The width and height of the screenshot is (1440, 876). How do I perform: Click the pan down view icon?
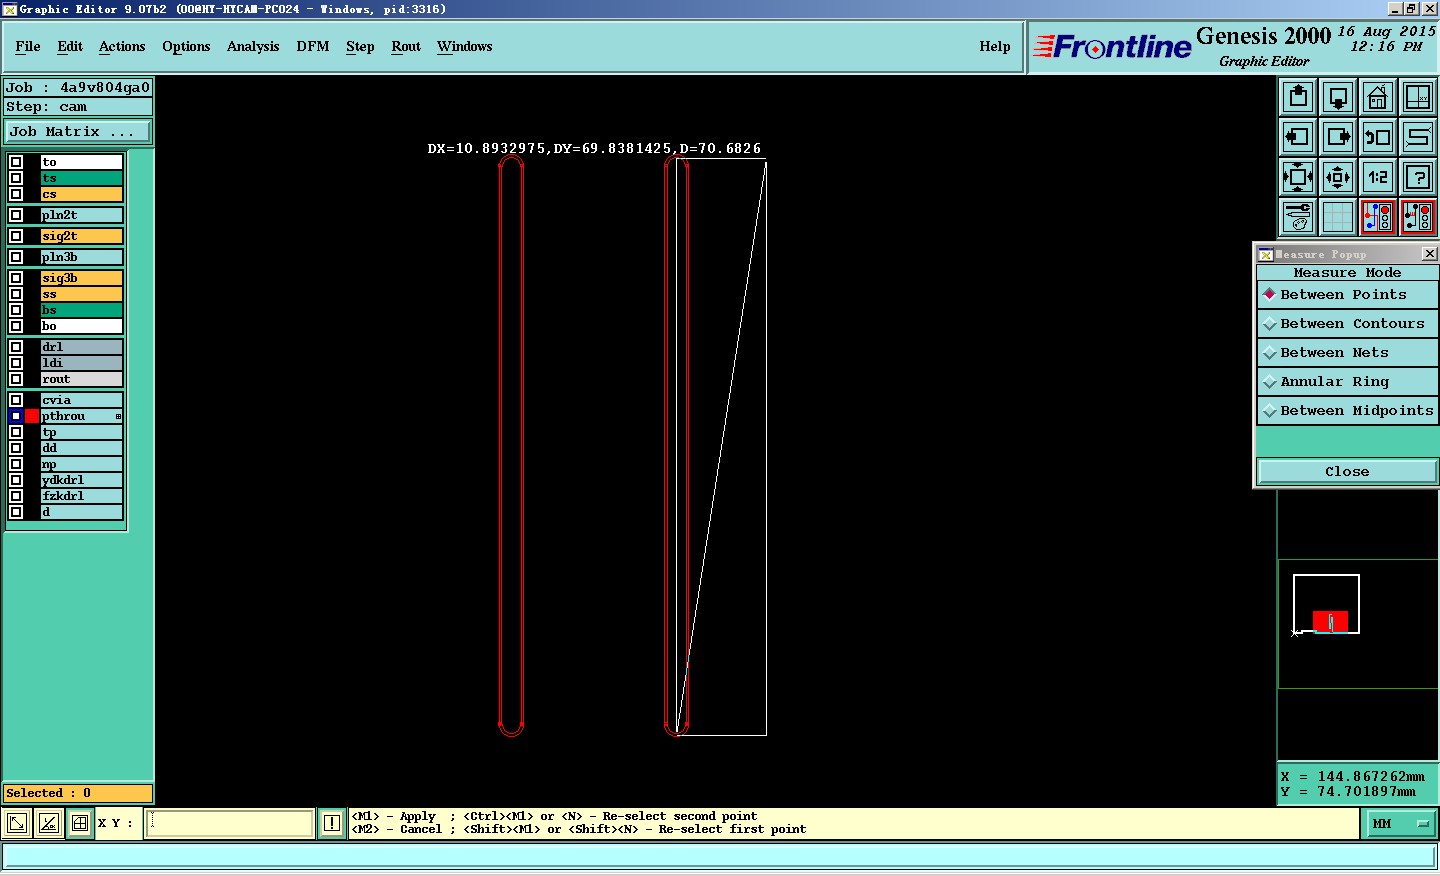click(1338, 97)
